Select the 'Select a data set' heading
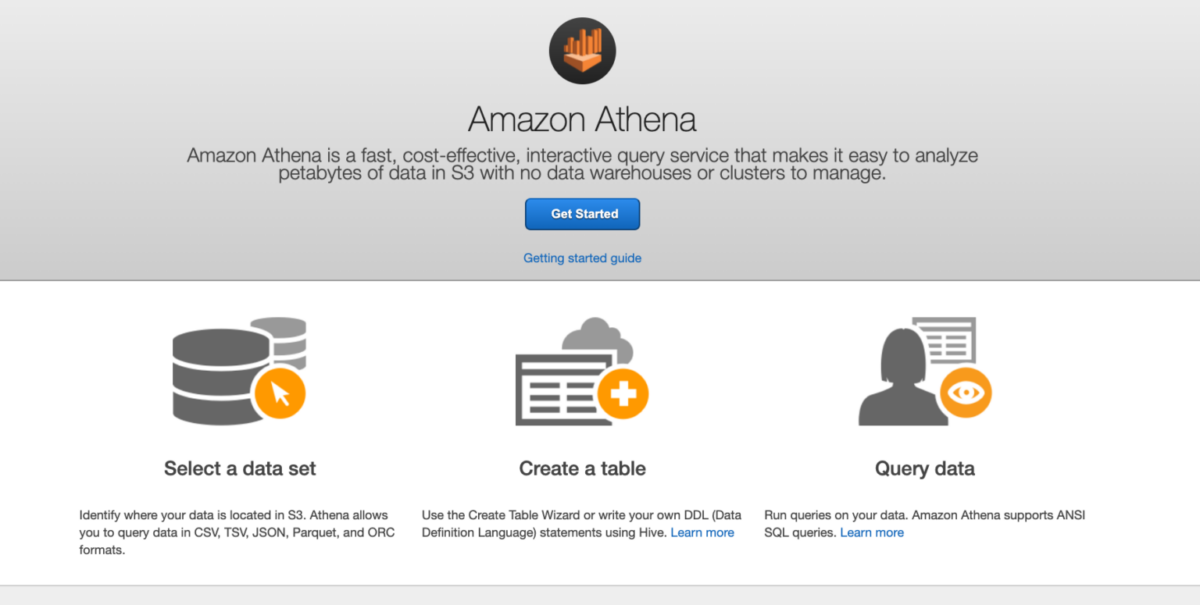Viewport: 1200px width, 605px height. (x=240, y=468)
